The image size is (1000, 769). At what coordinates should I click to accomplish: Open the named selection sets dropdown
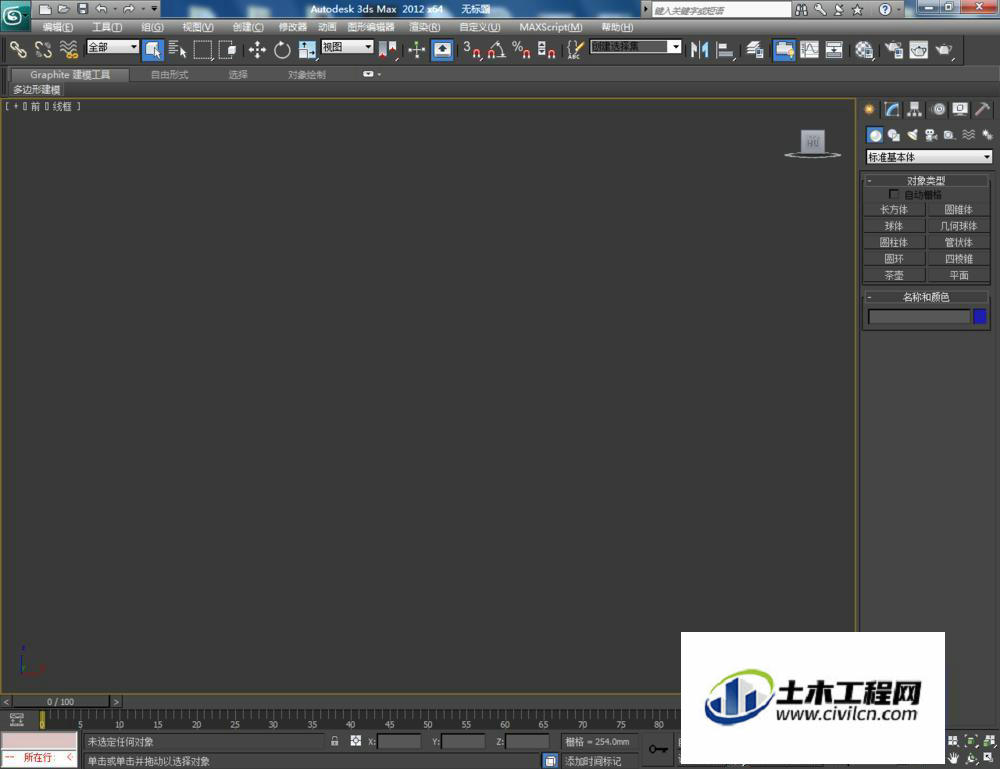click(x=675, y=47)
